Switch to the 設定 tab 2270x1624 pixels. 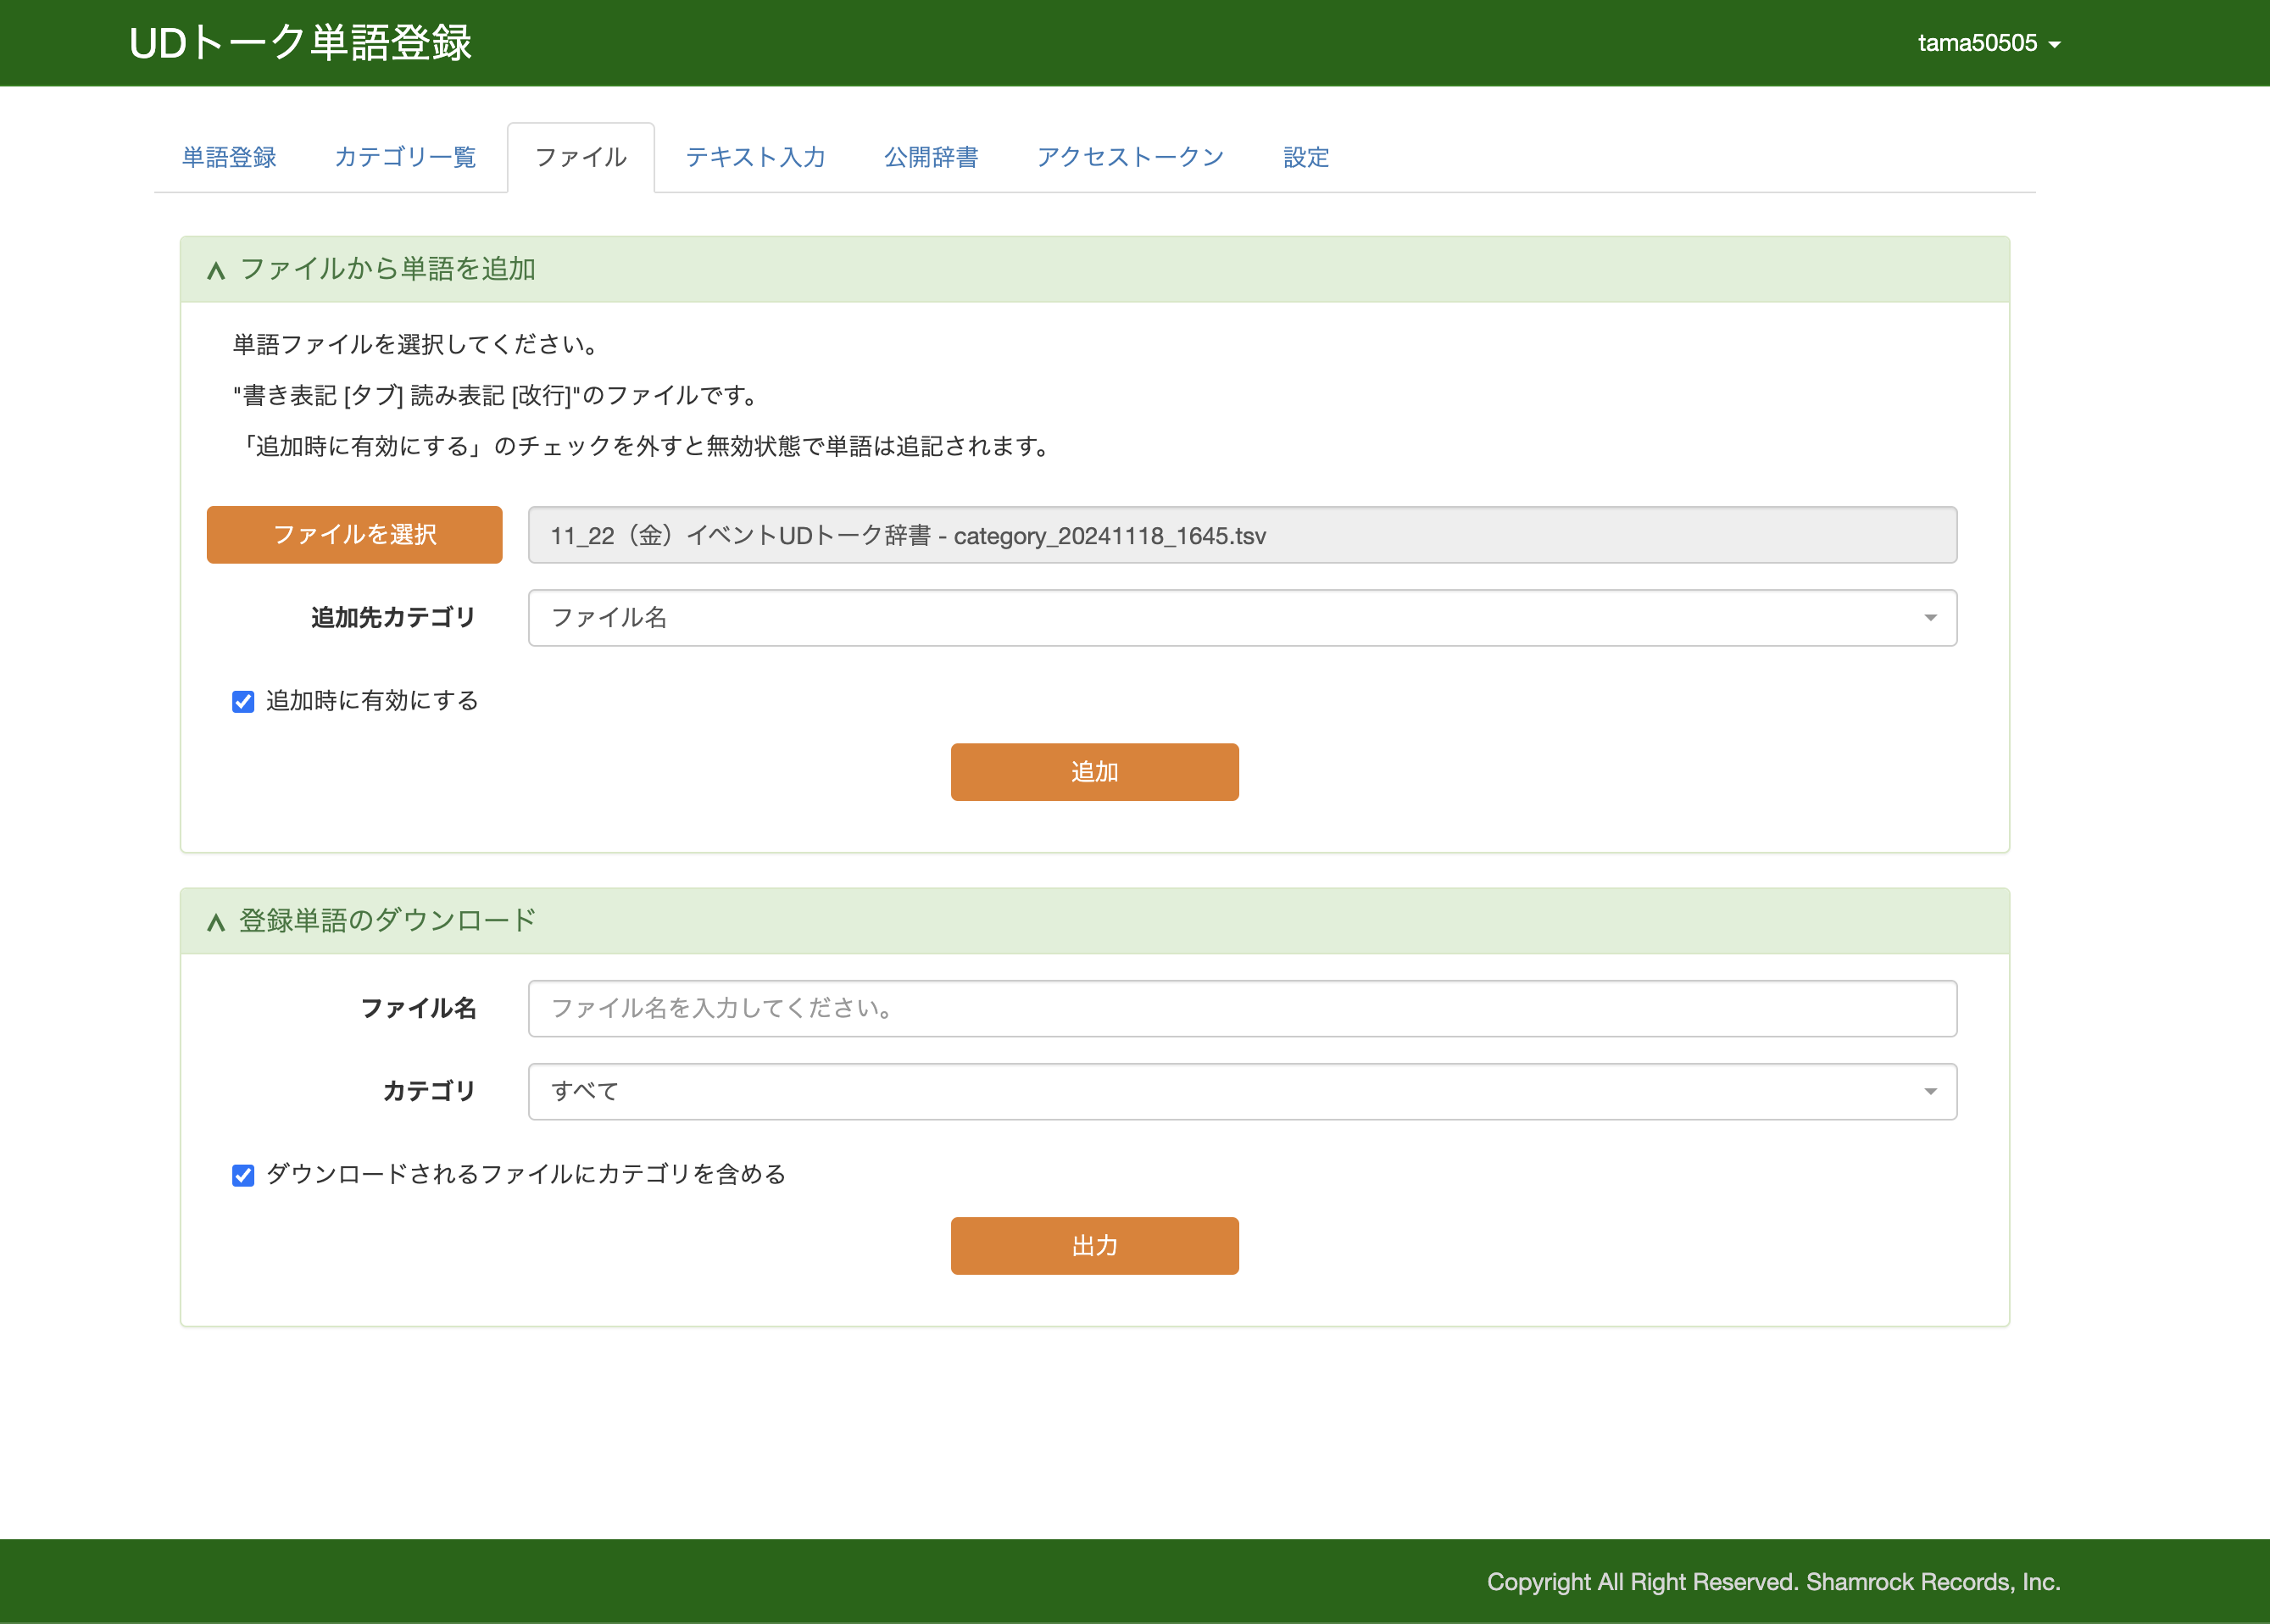coord(1305,157)
